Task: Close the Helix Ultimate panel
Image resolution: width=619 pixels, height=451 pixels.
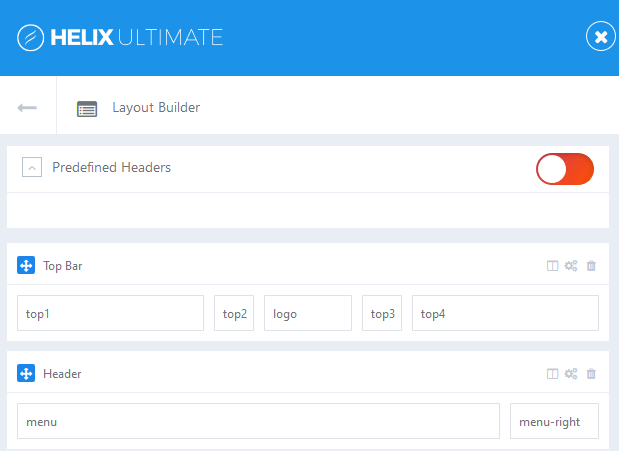Action: click(600, 37)
